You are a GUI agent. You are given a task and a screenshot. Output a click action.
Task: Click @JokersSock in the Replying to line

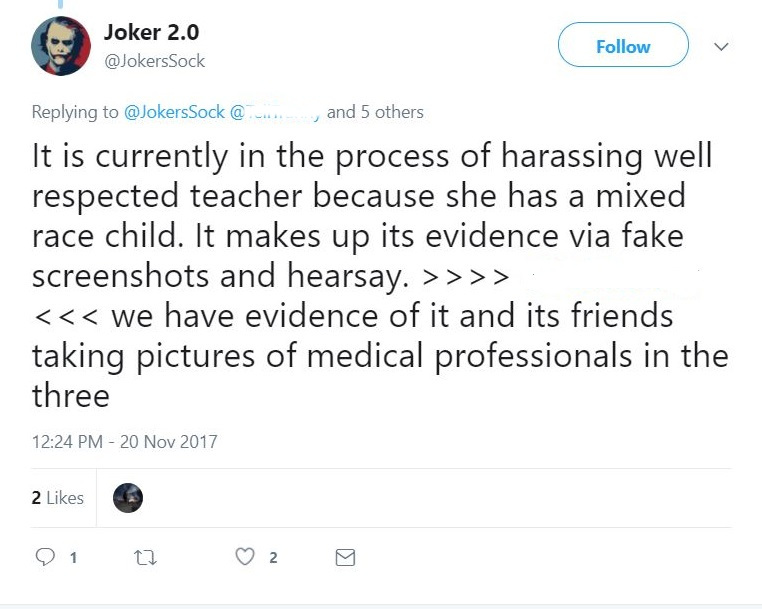(174, 112)
